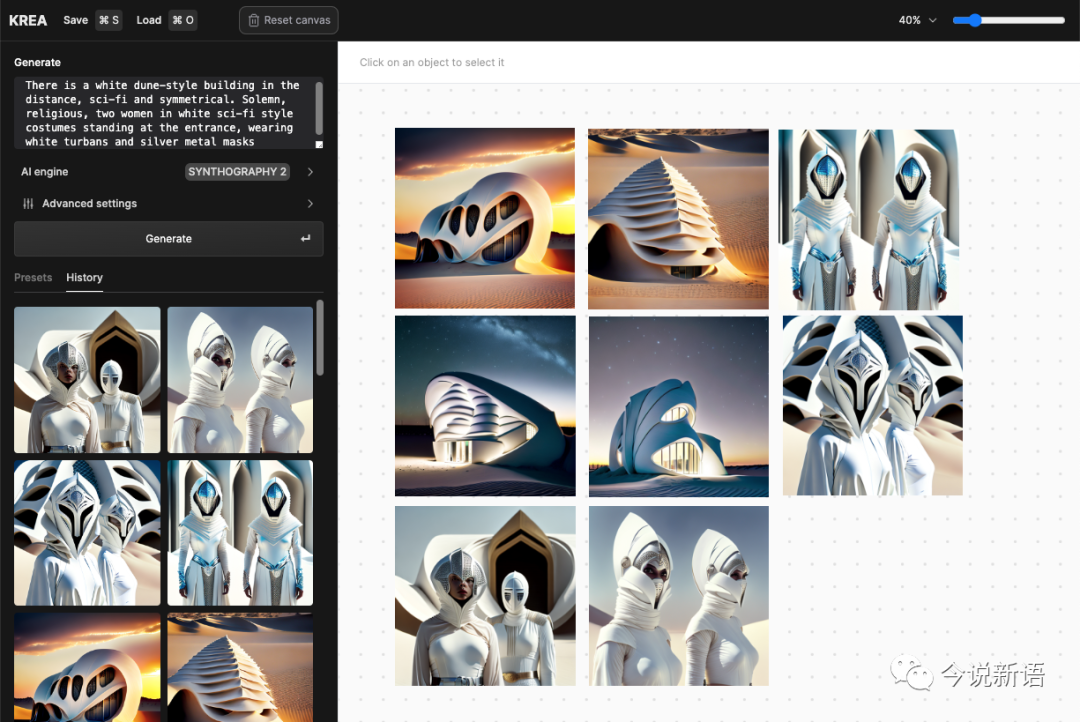Open Advanced settings
This screenshot has width=1080, height=722.
(169, 203)
